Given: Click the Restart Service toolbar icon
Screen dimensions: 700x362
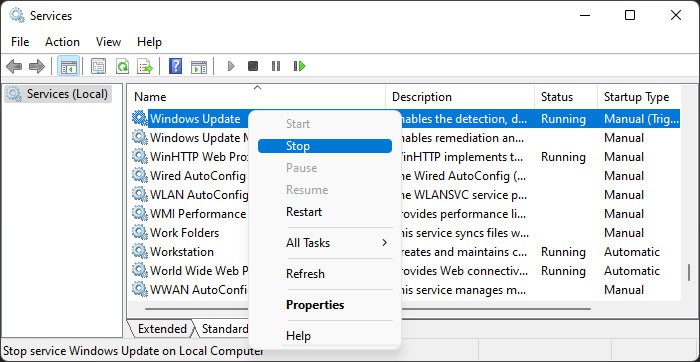Looking at the screenshot, I should pyautogui.click(x=300, y=67).
